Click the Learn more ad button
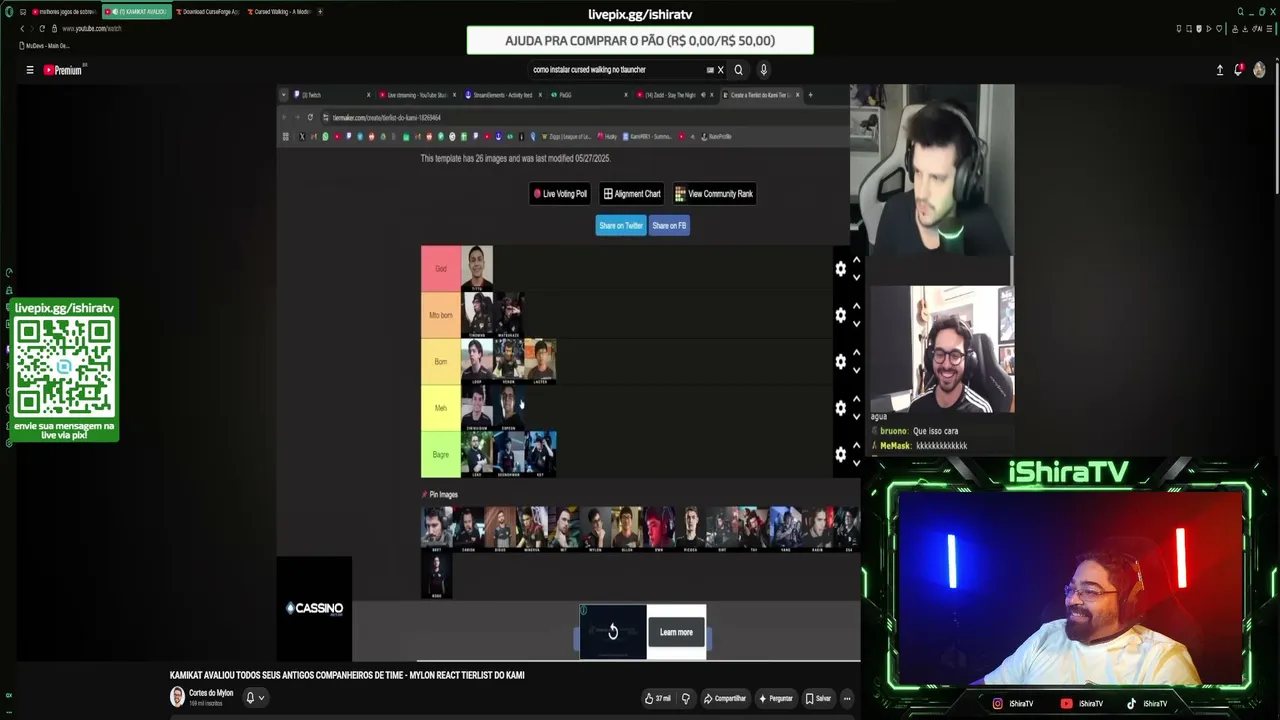The image size is (1280, 720). [676, 632]
